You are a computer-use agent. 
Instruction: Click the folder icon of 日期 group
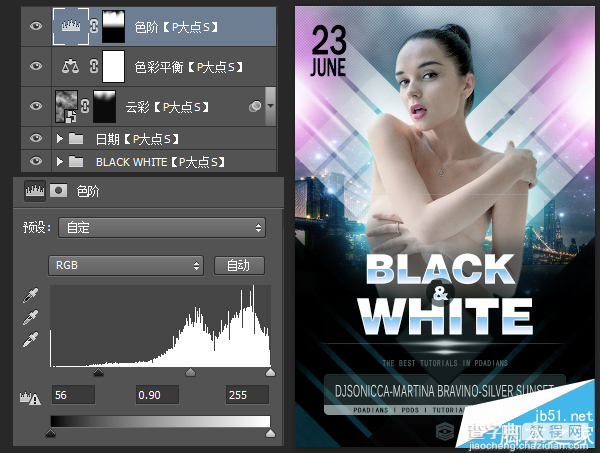coord(76,139)
